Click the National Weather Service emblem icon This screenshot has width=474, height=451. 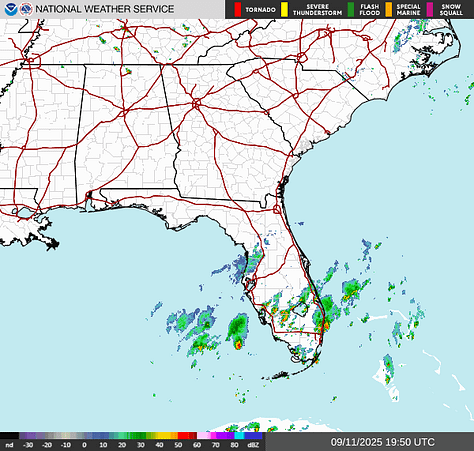pyautogui.click(x=26, y=9)
